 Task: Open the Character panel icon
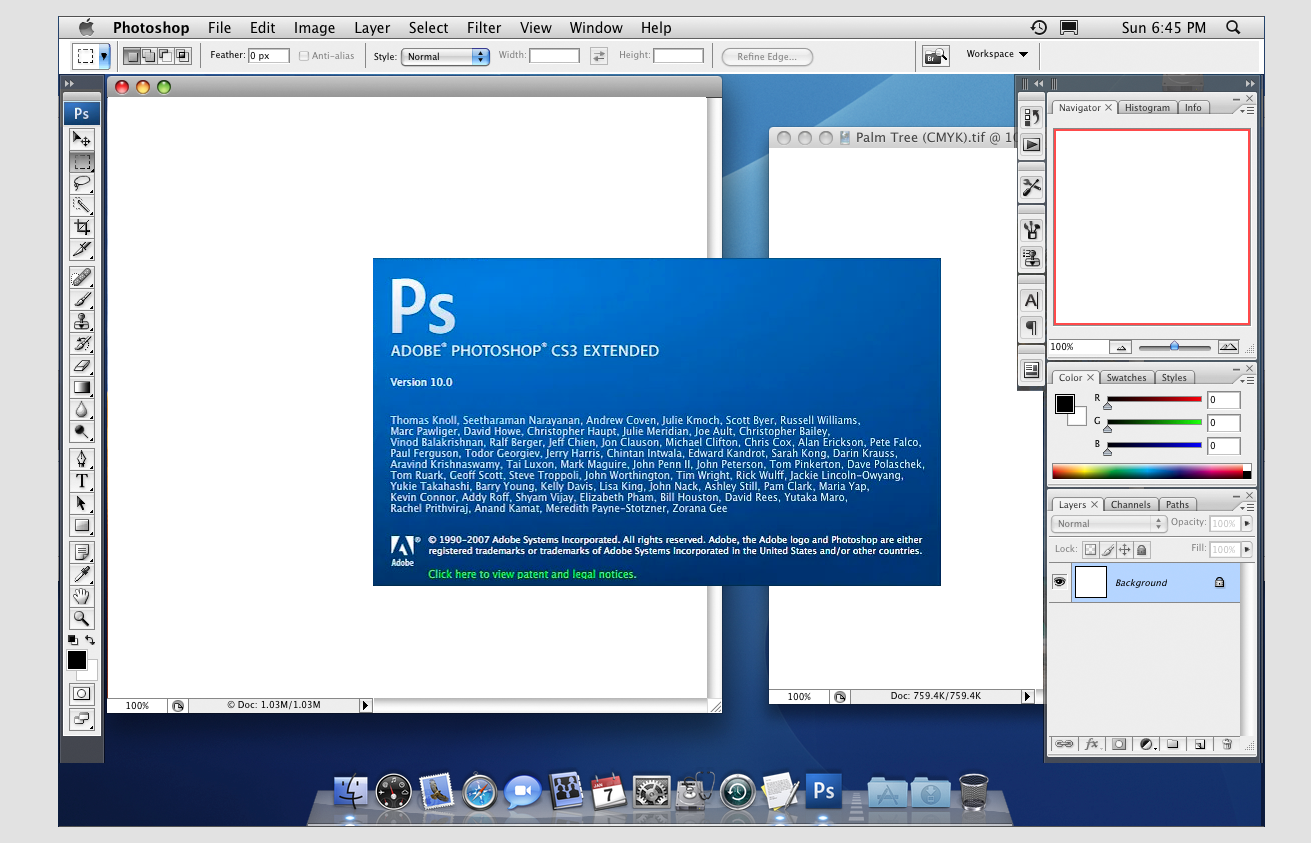1031,300
